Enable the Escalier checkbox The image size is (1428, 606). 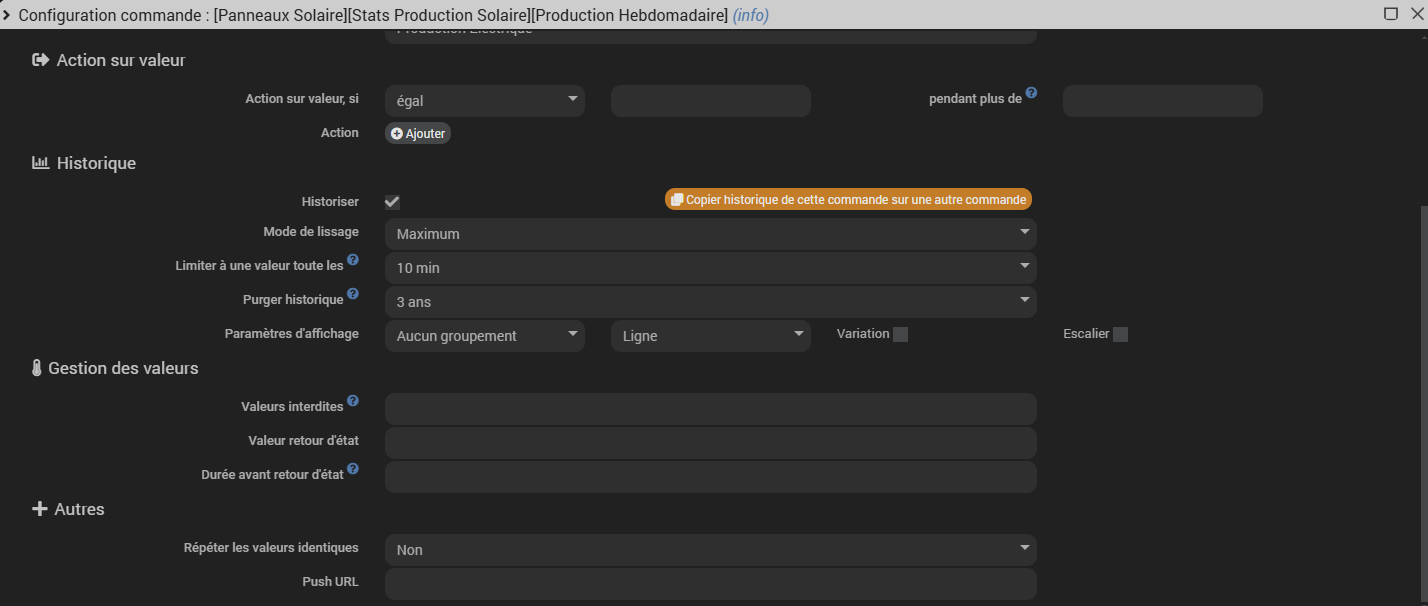coord(1120,335)
